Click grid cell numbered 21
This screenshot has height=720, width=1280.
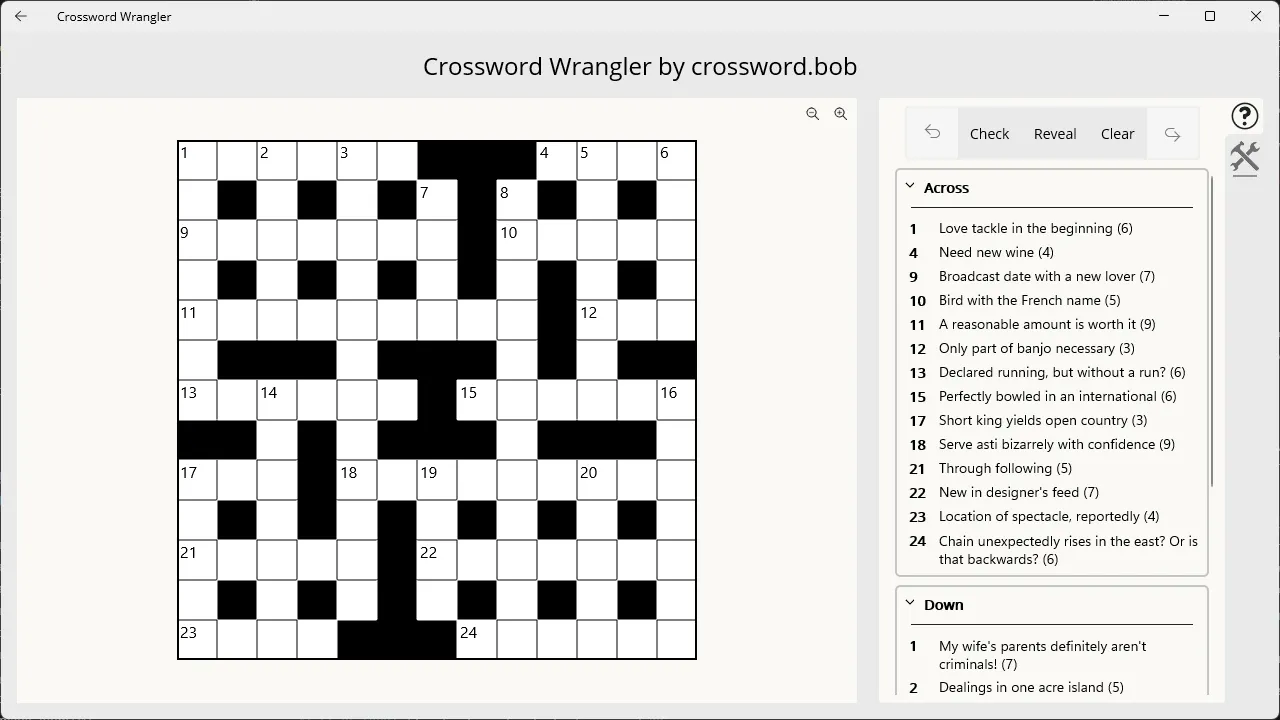pos(198,561)
